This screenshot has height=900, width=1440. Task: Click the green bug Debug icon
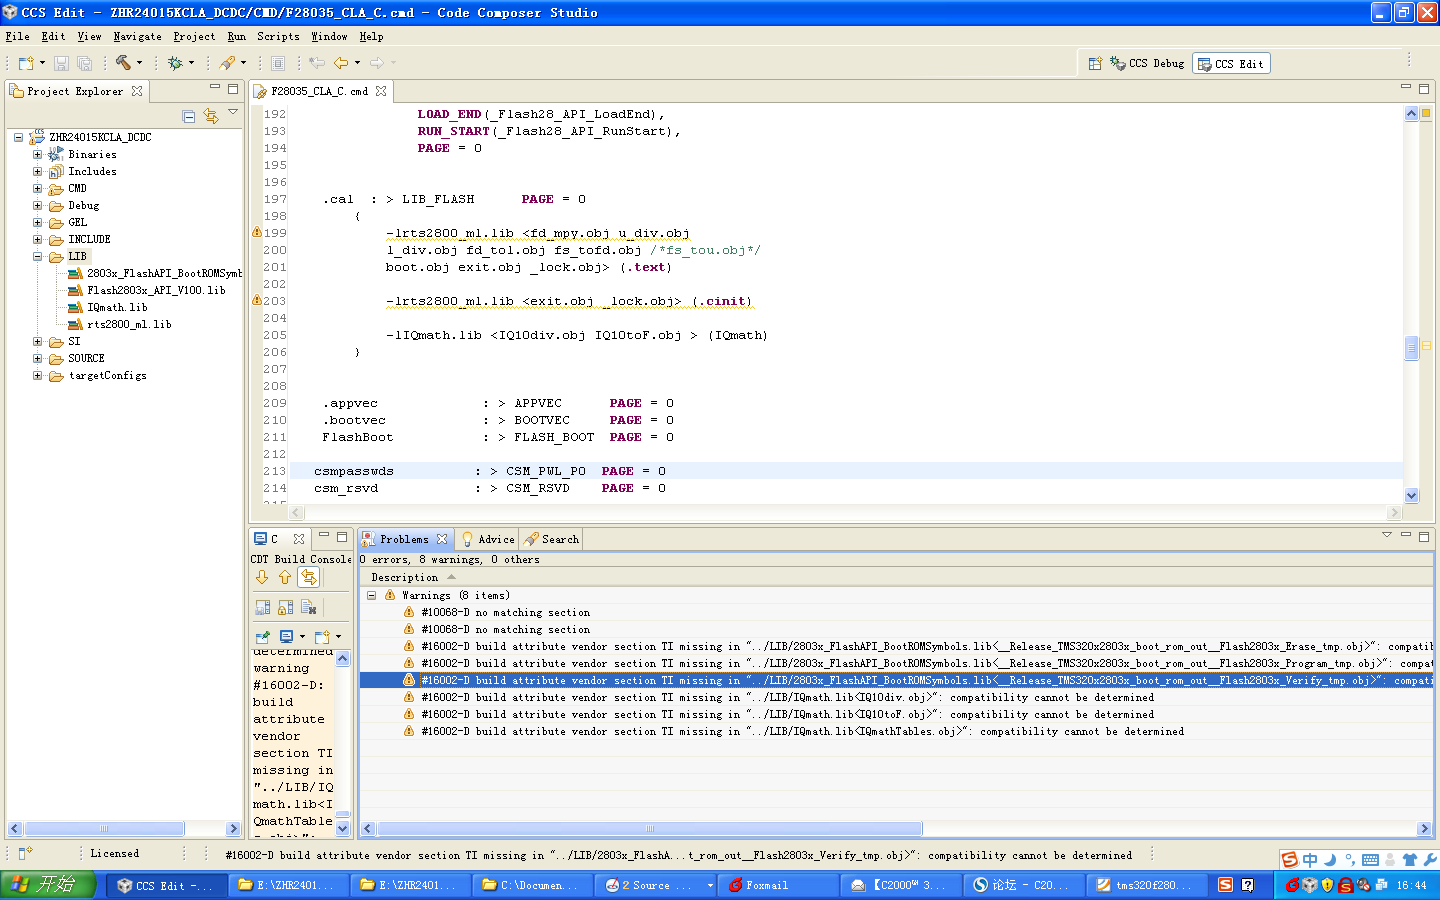pyautogui.click(x=175, y=63)
